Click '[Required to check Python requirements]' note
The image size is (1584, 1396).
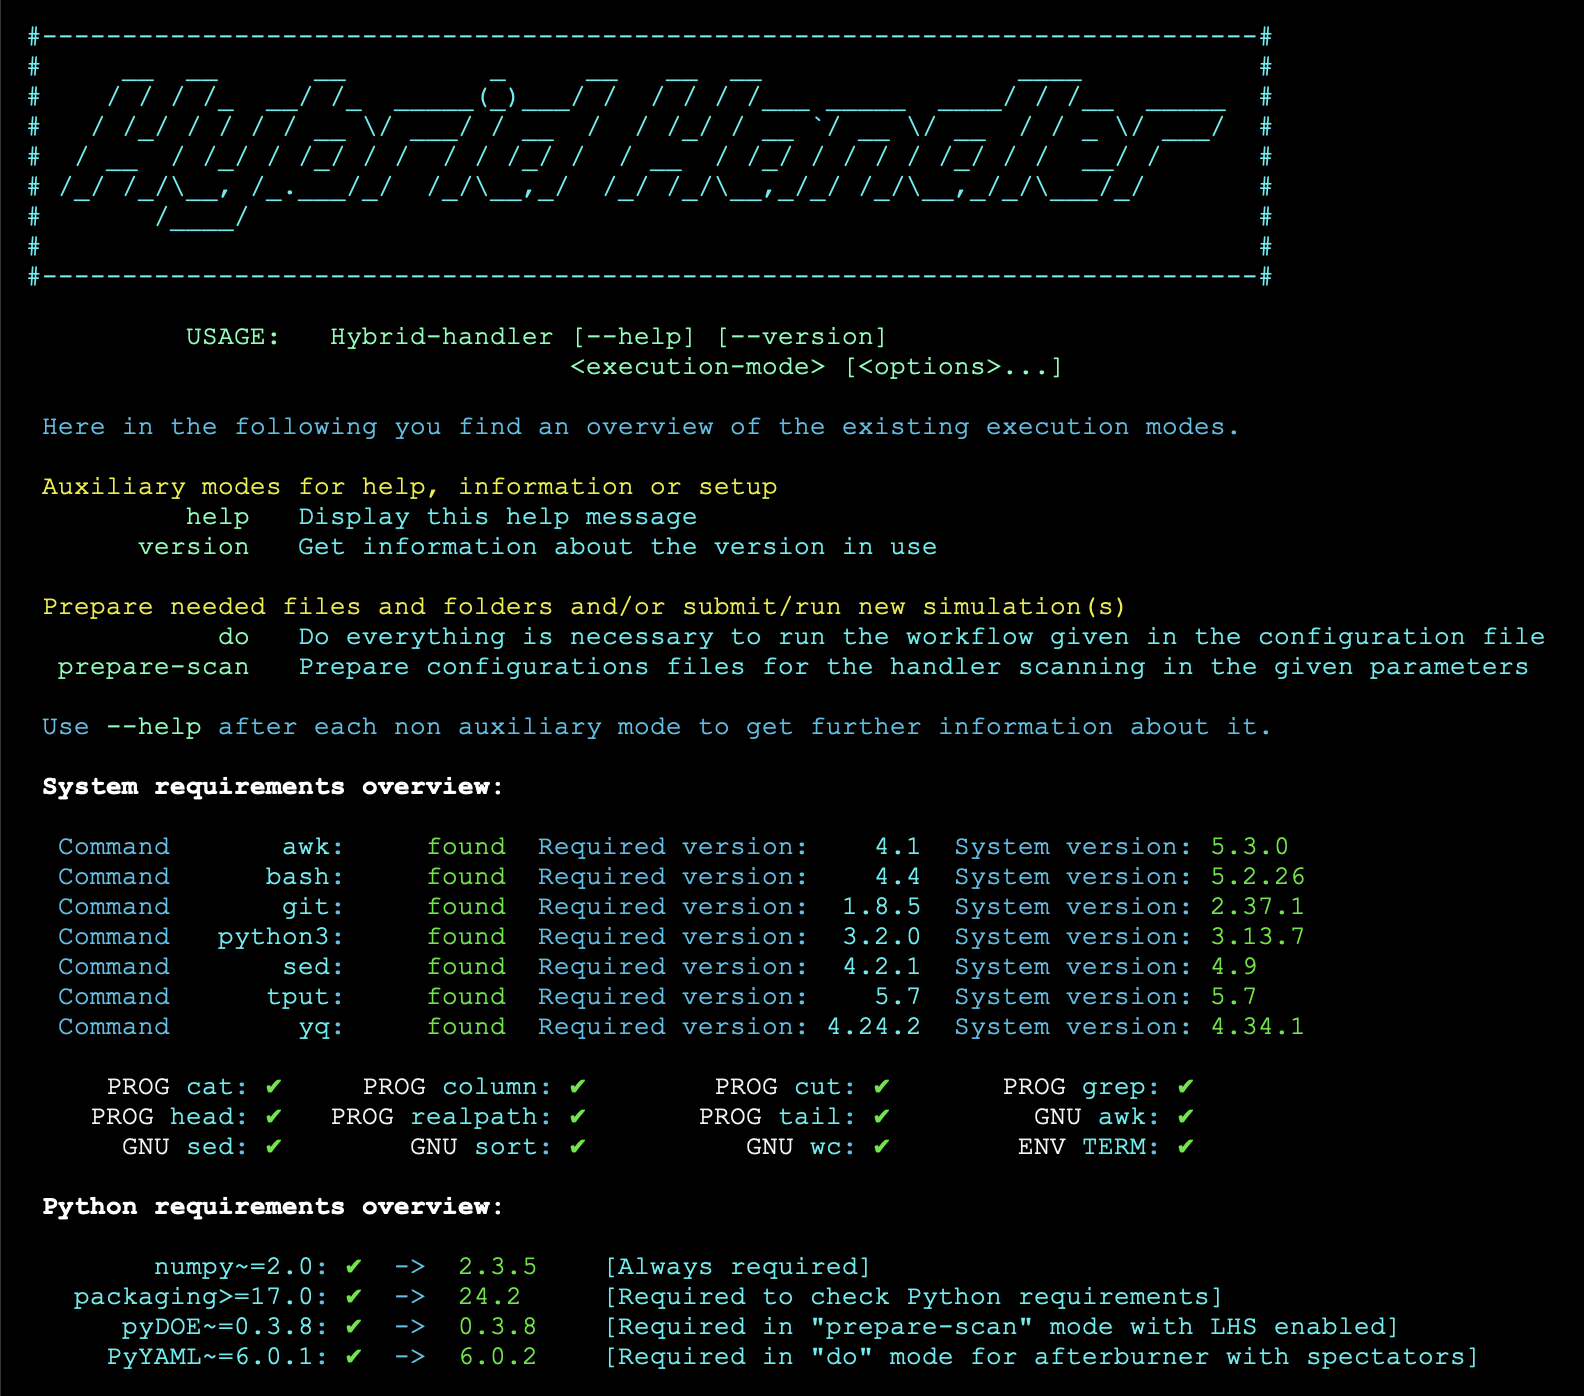(x=914, y=1297)
